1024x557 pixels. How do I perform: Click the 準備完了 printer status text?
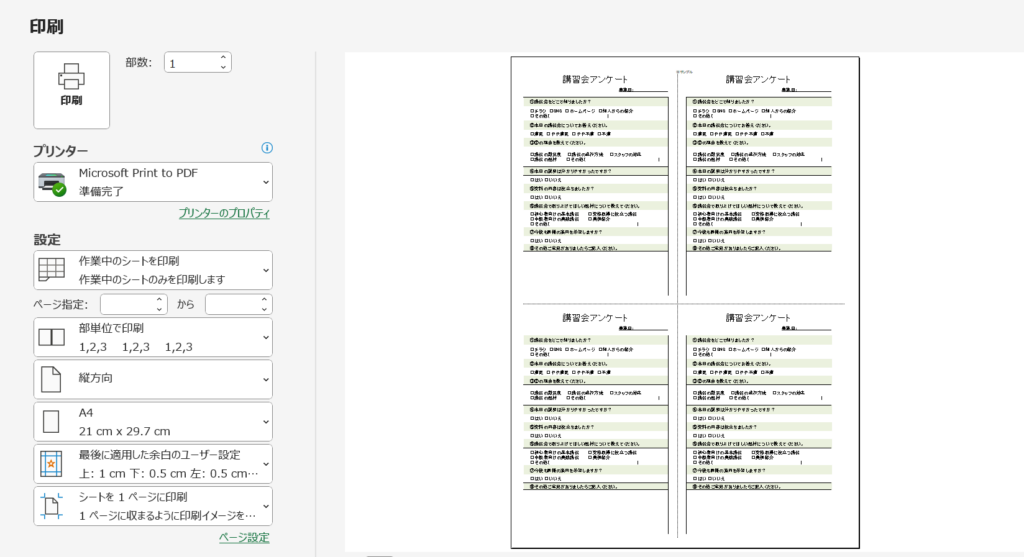pos(101,191)
